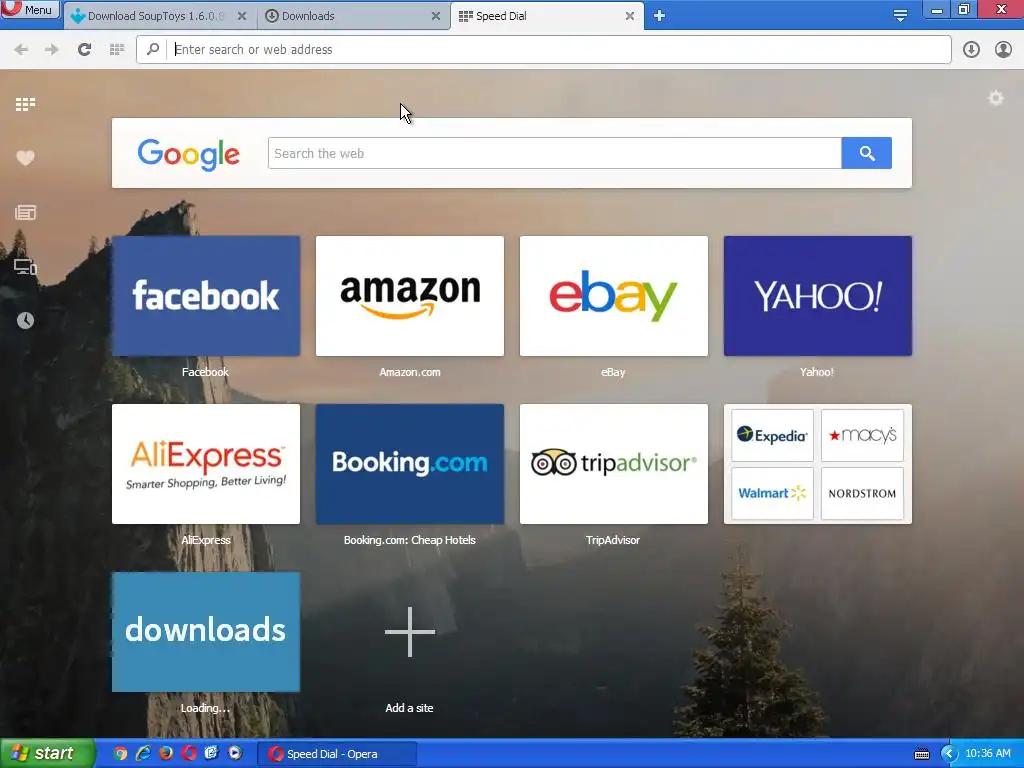The image size is (1024, 768).
Task: Open Speed Dial customize gear icon
Action: point(995,98)
